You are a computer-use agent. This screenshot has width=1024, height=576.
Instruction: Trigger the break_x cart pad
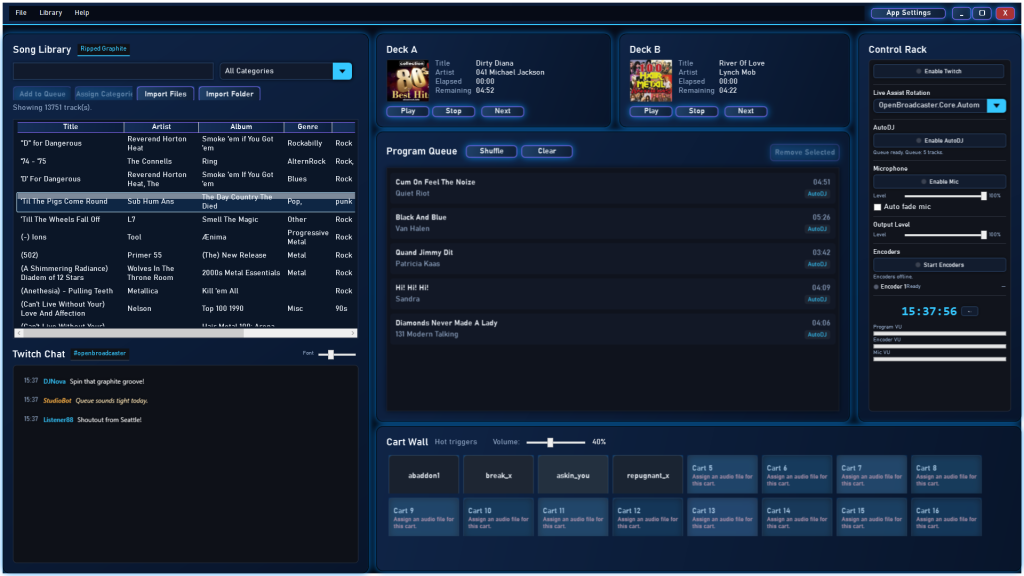click(498, 475)
